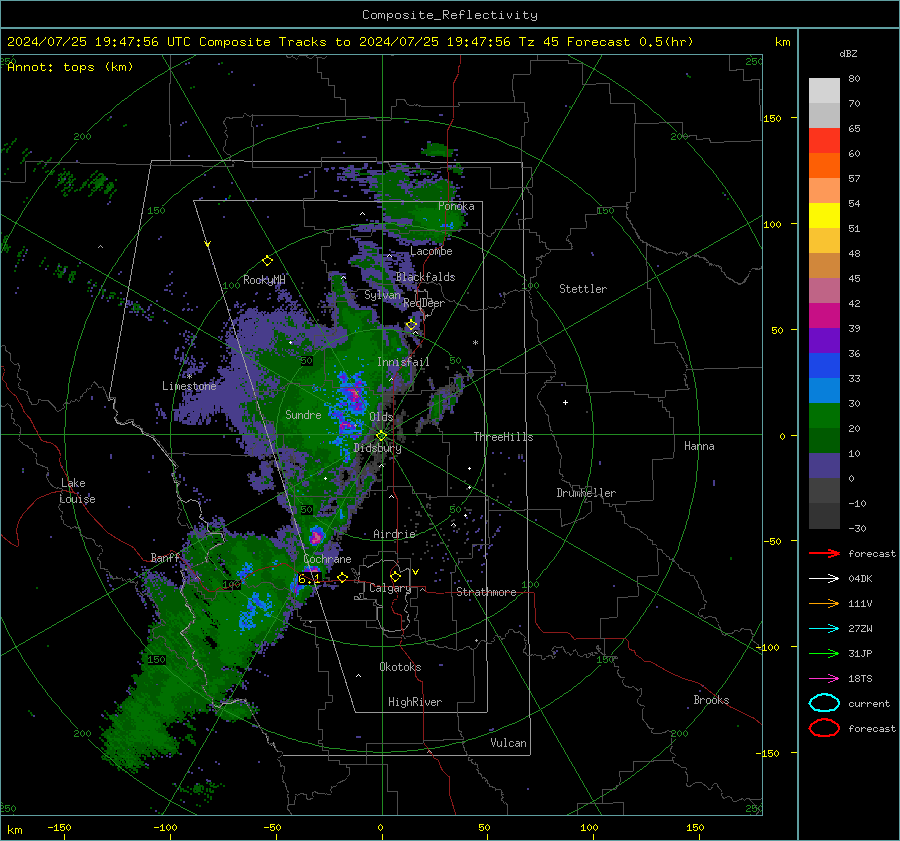This screenshot has height=841, width=900.
Task: Click the asterisk marker above Limestone label
Action: click(x=189, y=377)
